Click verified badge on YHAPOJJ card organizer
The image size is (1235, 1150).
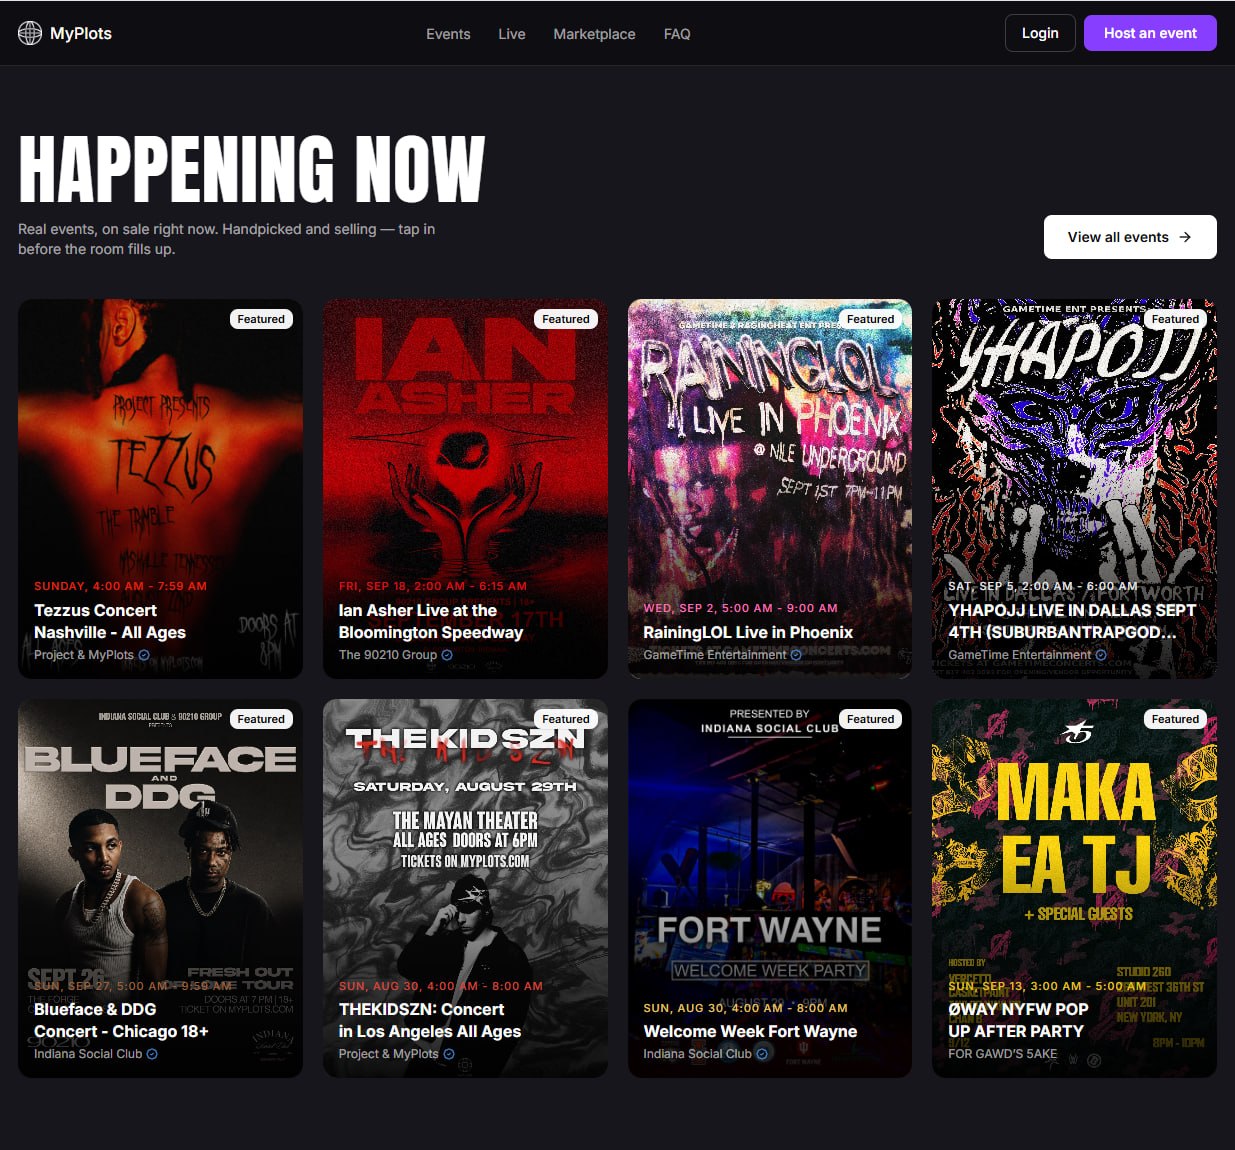pyautogui.click(x=1101, y=655)
